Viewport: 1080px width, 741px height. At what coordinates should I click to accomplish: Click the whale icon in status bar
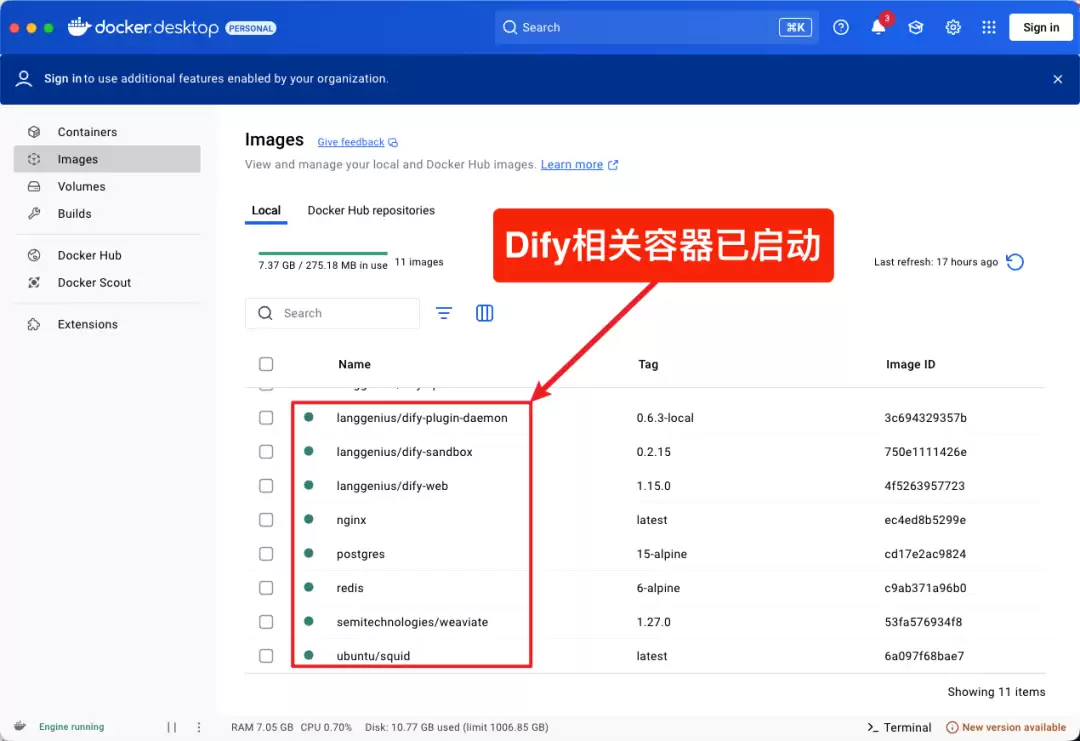(20, 726)
